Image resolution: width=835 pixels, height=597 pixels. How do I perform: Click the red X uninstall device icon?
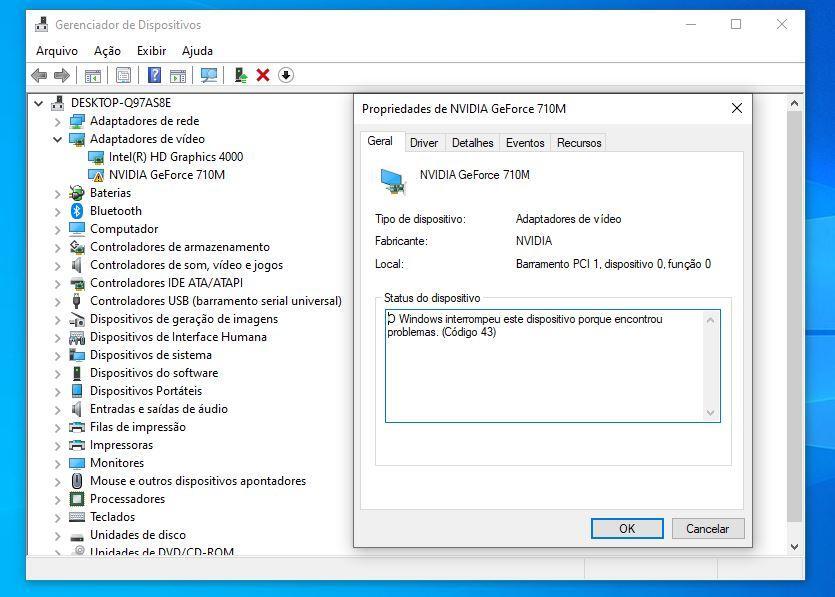(263, 75)
